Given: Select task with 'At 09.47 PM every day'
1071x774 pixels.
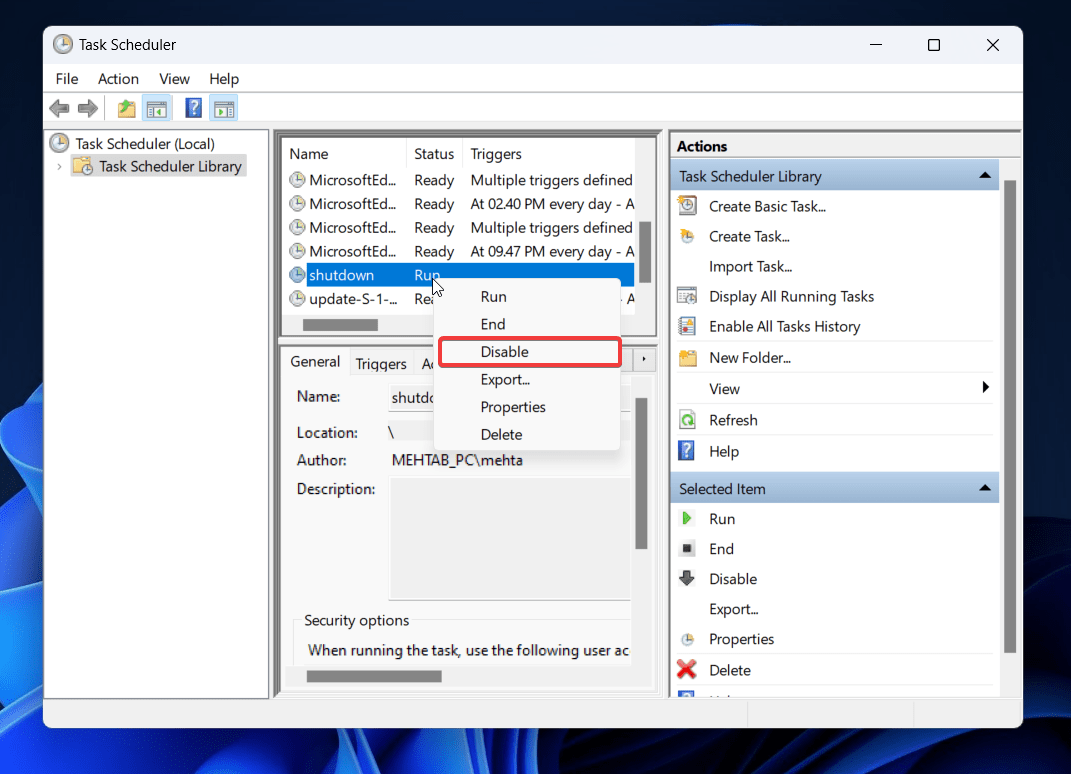Looking at the screenshot, I should tap(461, 251).
